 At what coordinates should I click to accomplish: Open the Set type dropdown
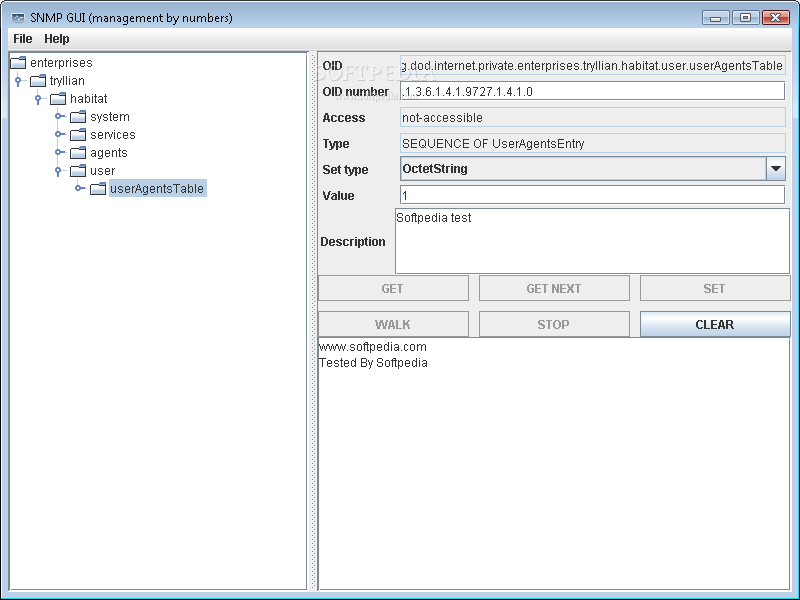coord(776,169)
